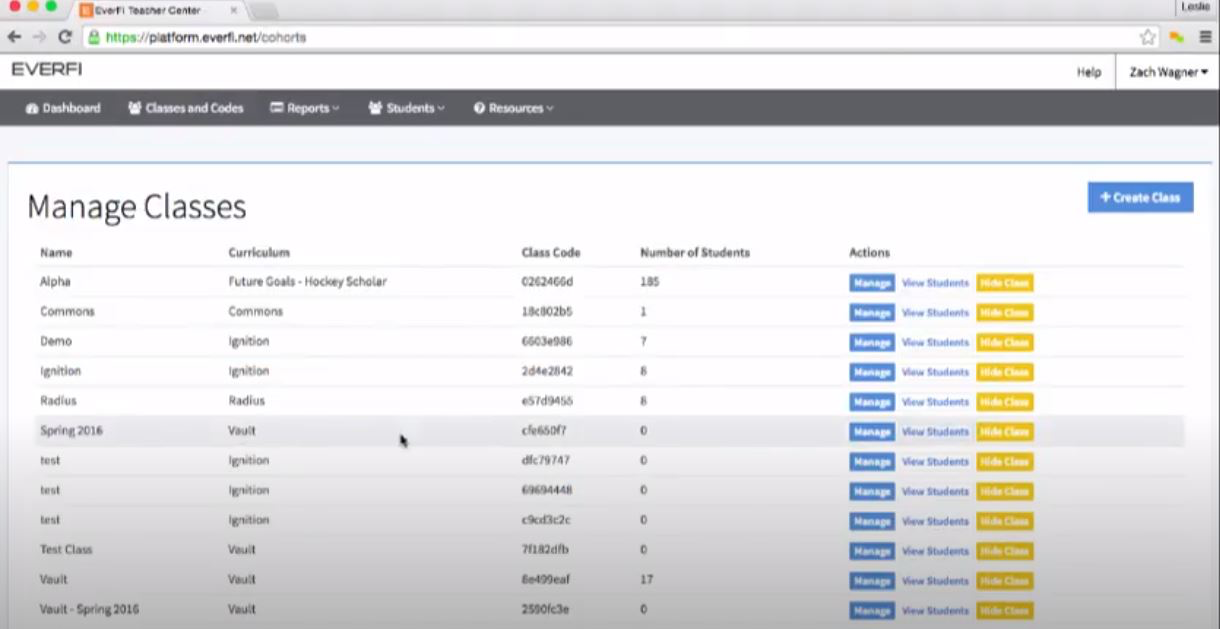Open the Dashboard menu item
This screenshot has width=1220, height=629.
[x=63, y=108]
